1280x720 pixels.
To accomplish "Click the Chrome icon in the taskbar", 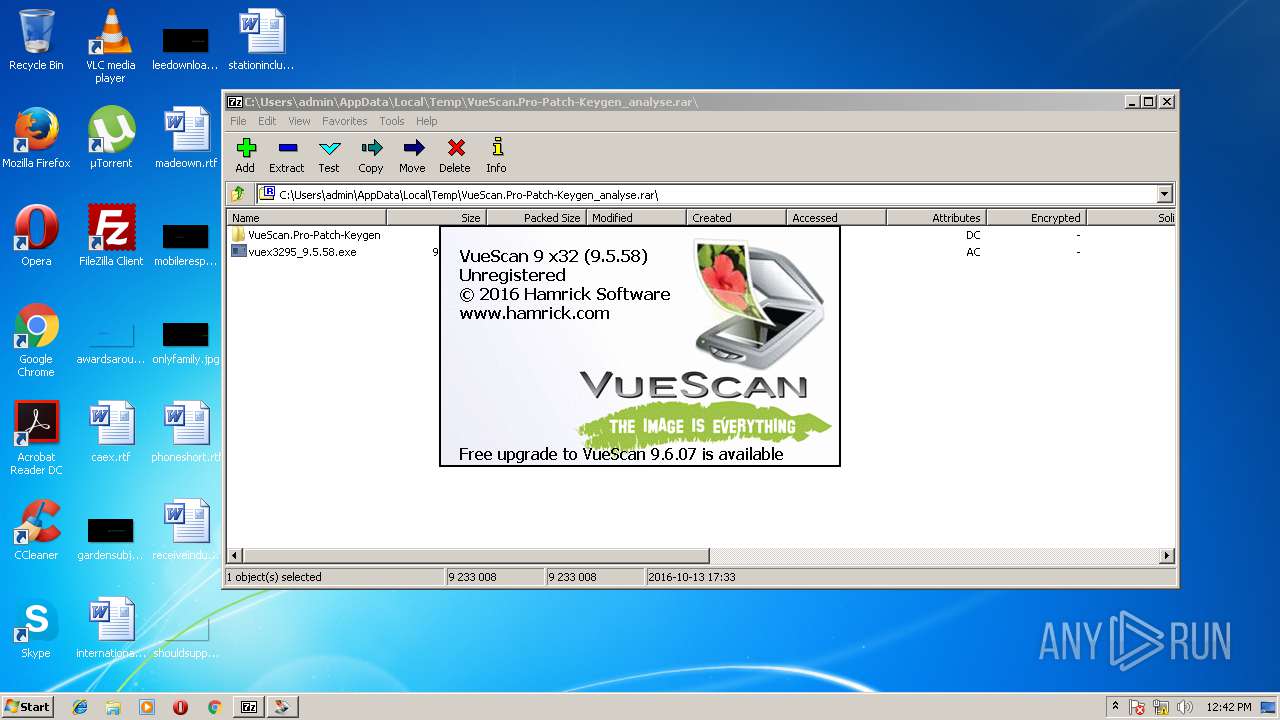I will [214, 707].
